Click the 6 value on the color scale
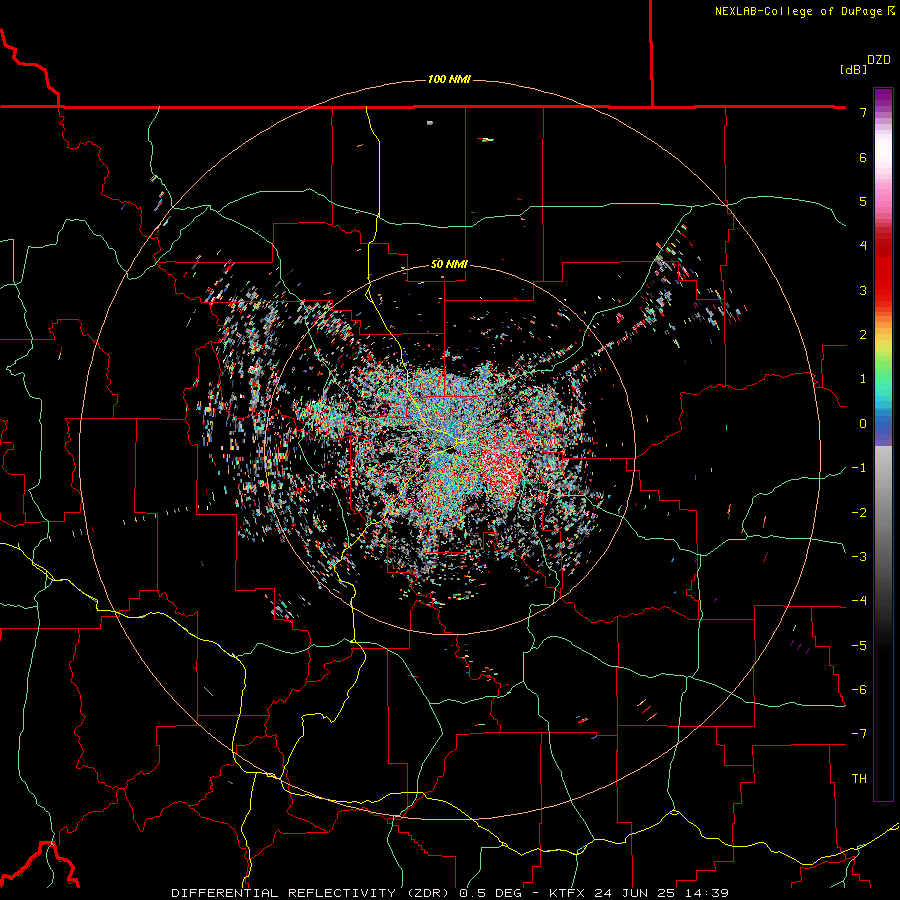This screenshot has height=900, width=900. click(x=863, y=157)
